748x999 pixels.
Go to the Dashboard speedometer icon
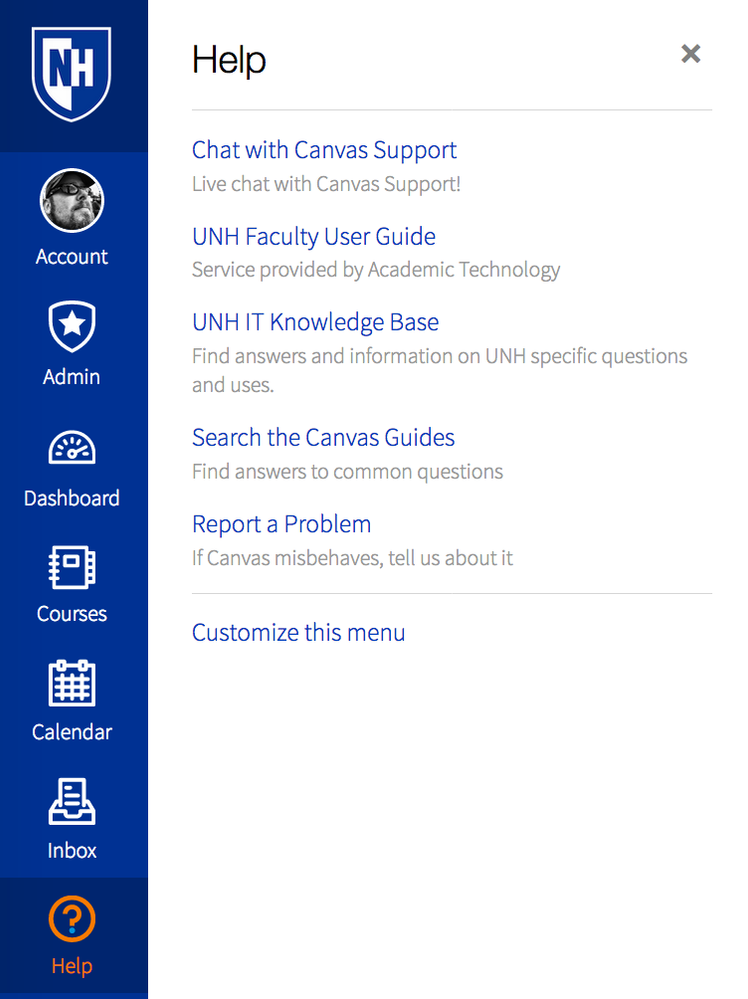coord(71,447)
